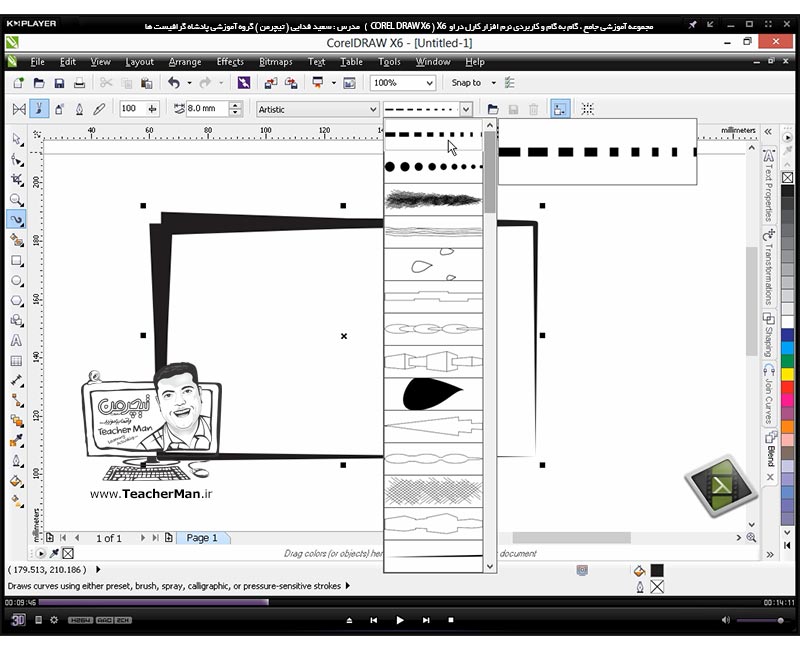Toggle Brush mode in property bar
This screenshot has height=650, width=800.
click(39, 109)
